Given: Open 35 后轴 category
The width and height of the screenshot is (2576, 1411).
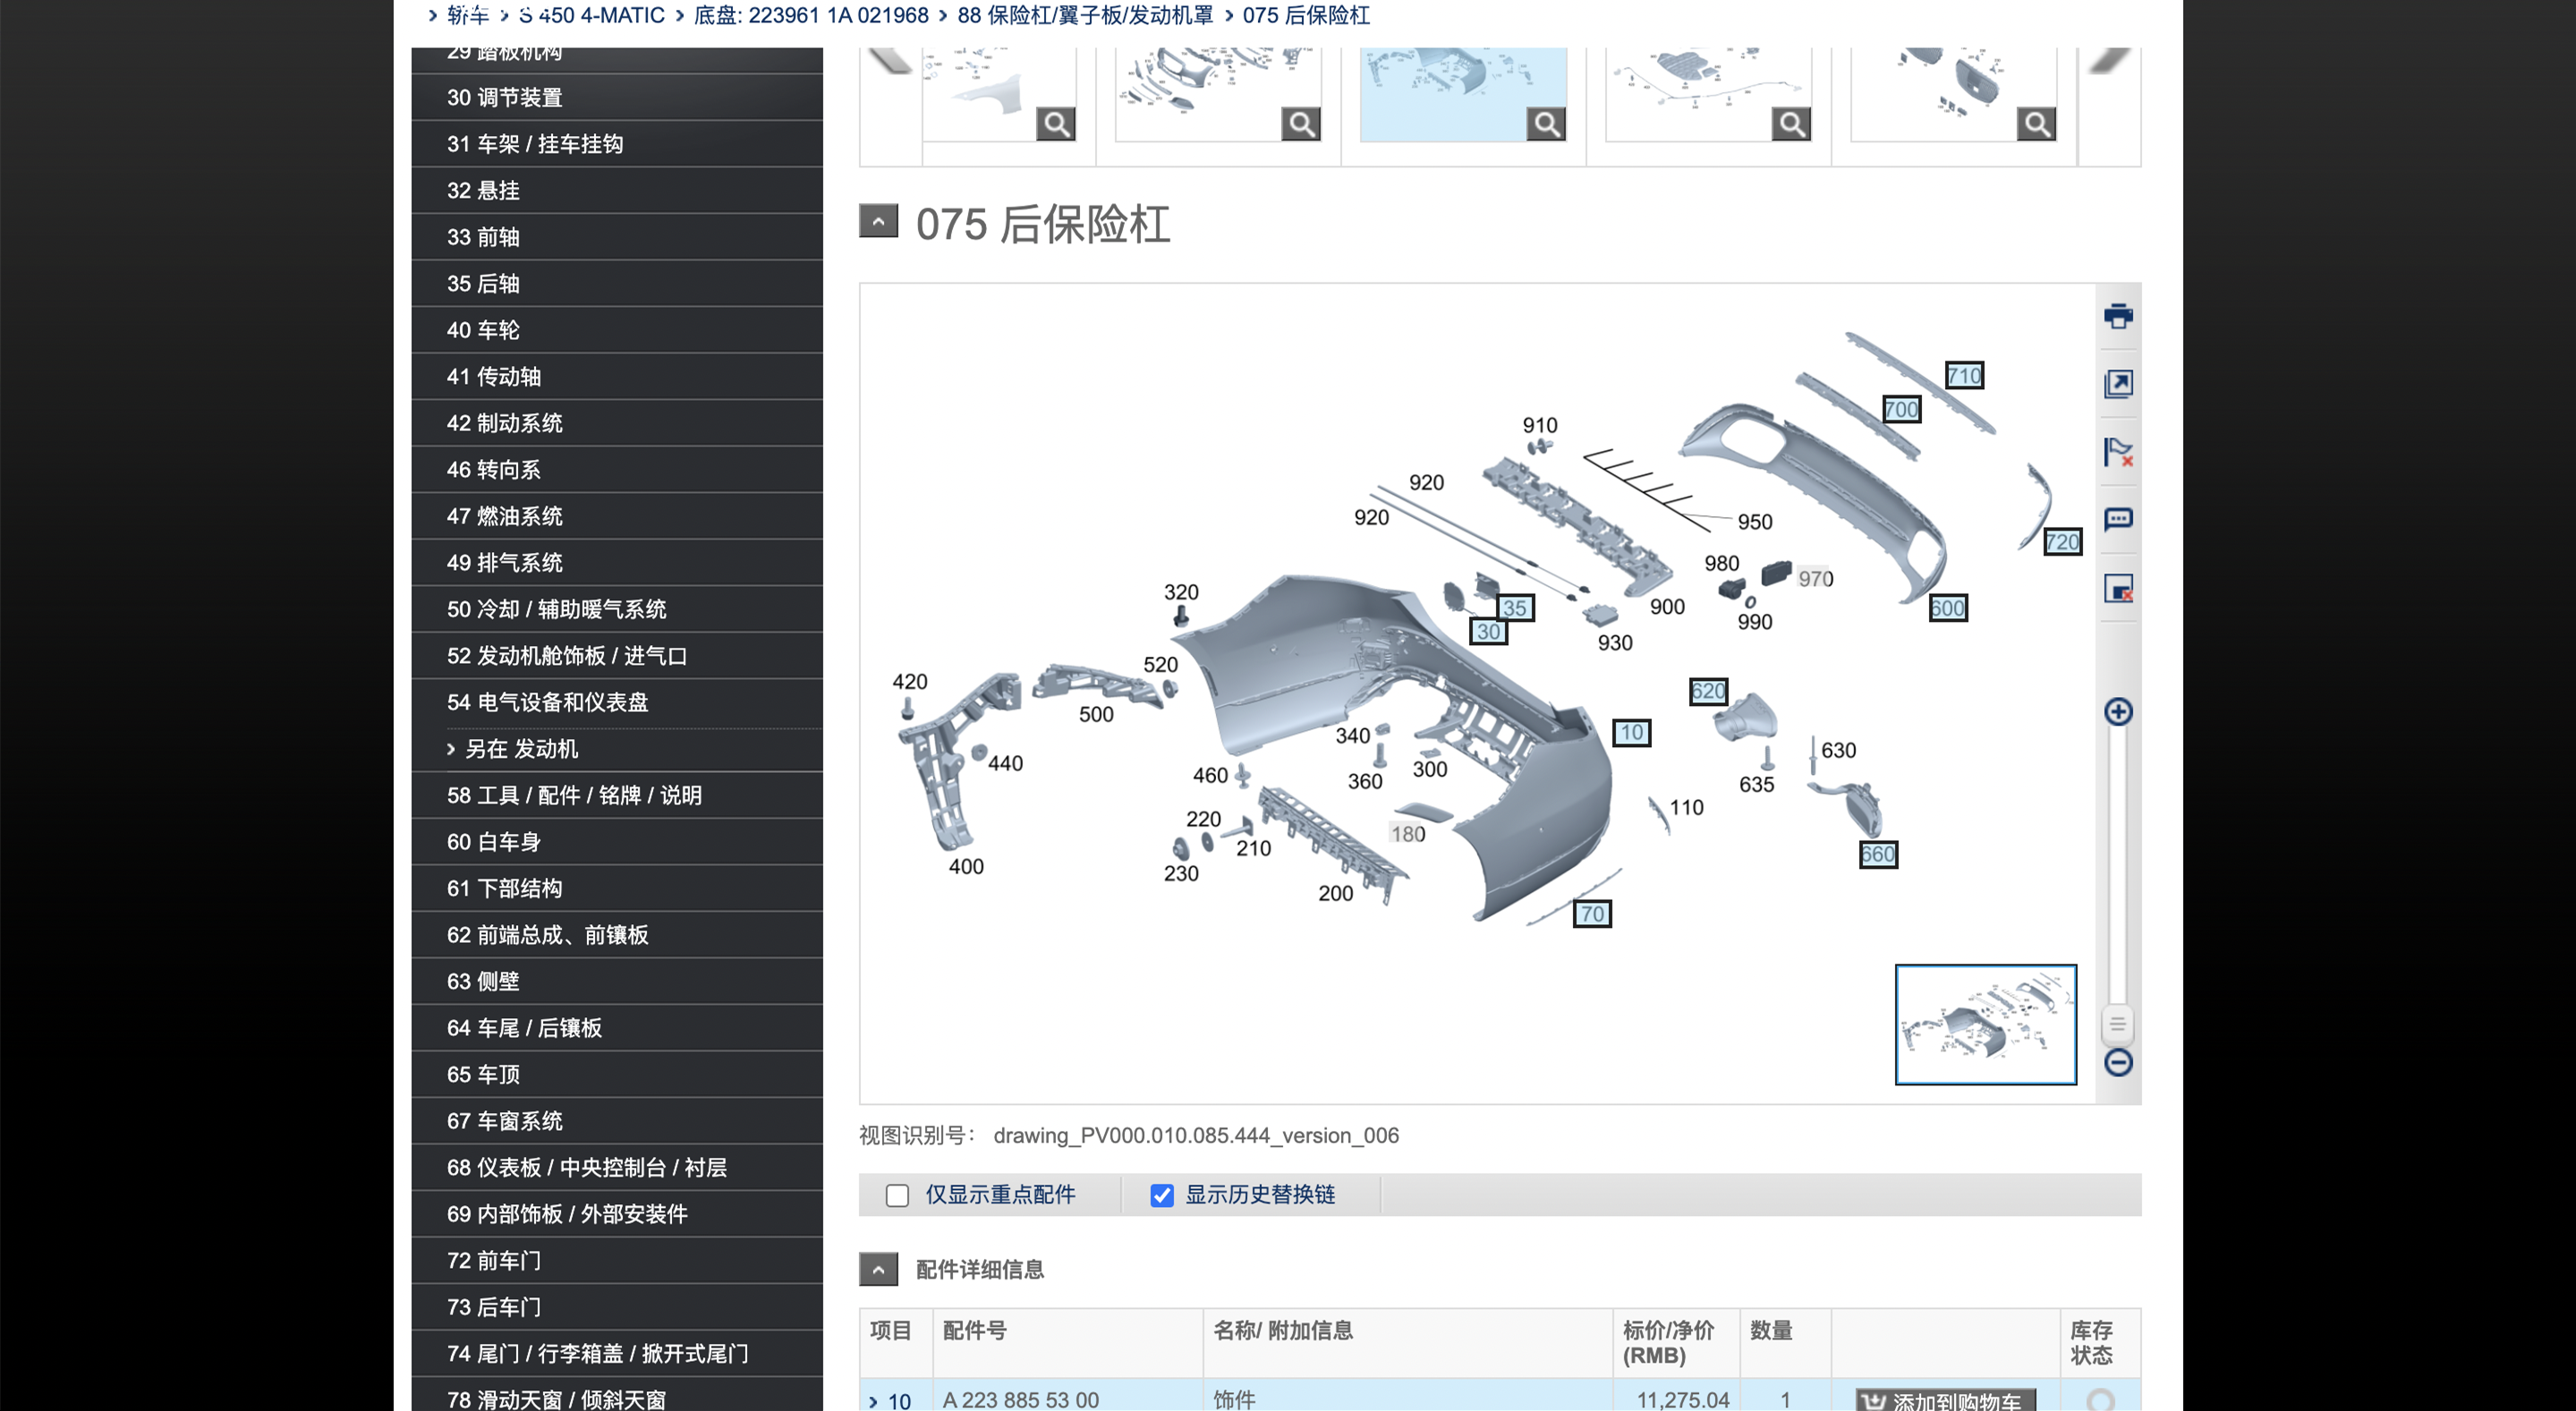Looking at the screenshot, I should click(x=617, y=284).
